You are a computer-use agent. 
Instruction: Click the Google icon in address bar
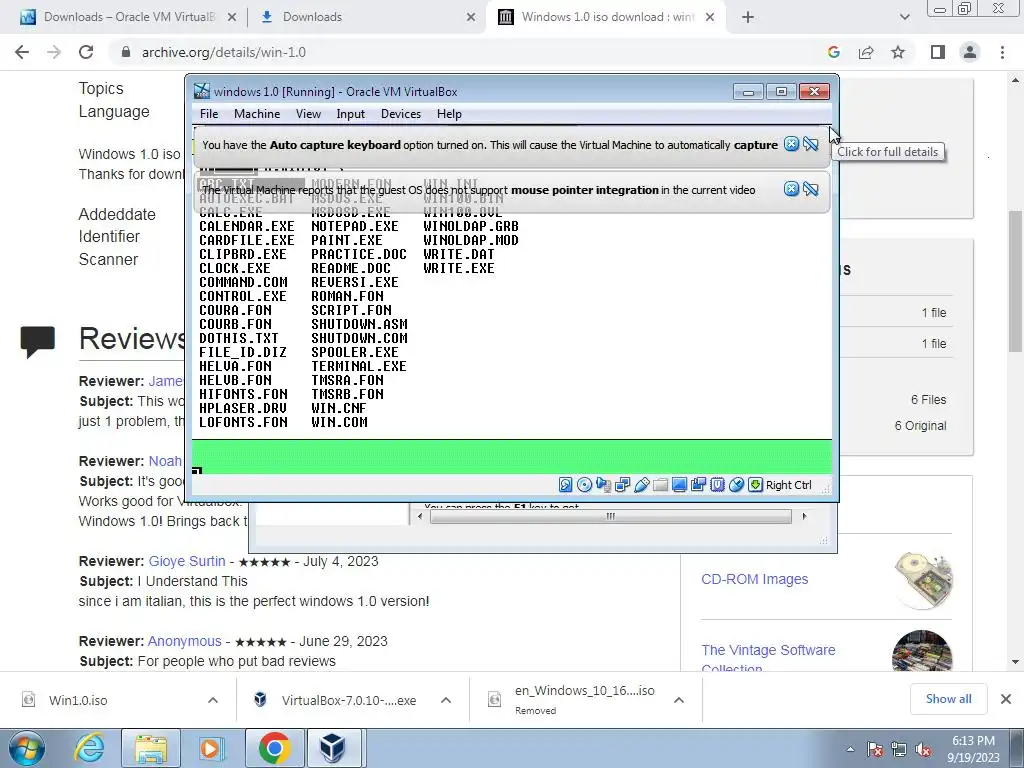pos(833,52)
